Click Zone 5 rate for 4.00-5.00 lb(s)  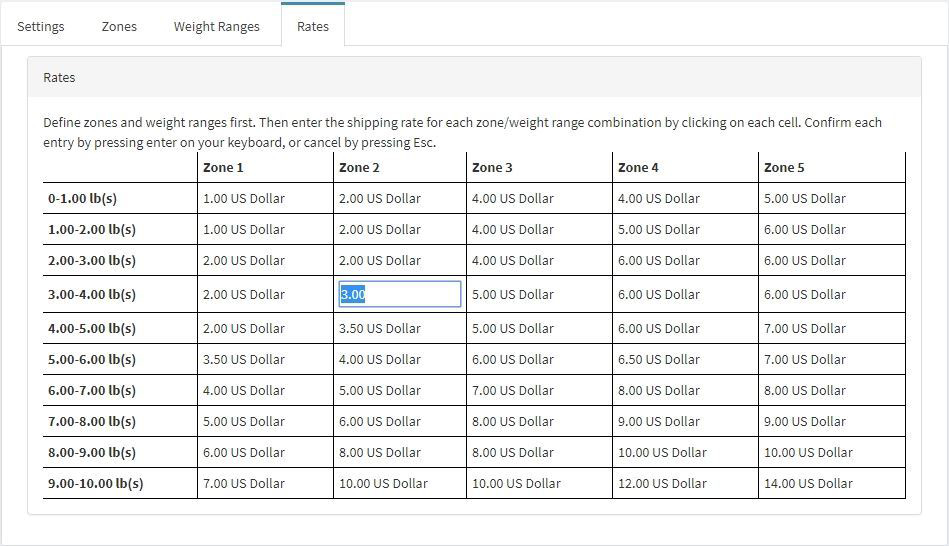tap(805, 328)
